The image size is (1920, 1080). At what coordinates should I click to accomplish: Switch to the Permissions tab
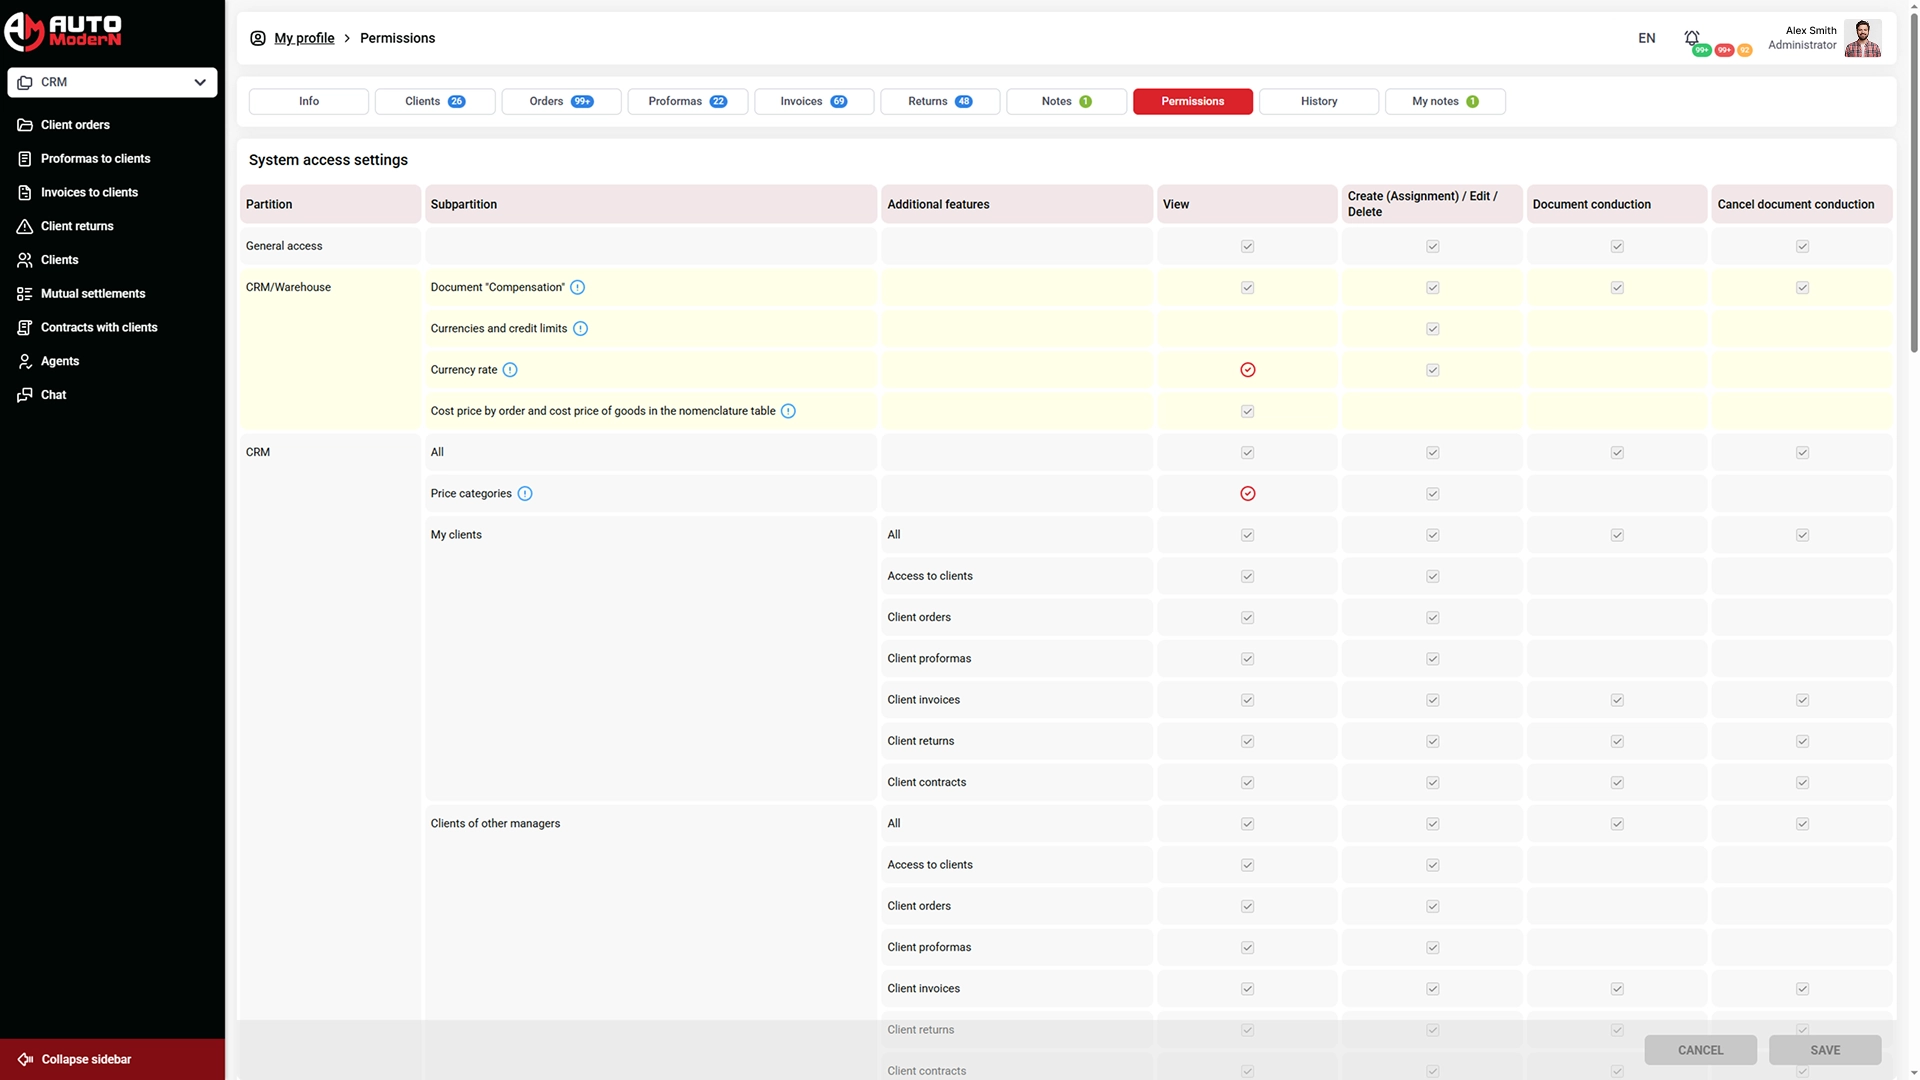pyautogui.click(x=1192, y=101)
